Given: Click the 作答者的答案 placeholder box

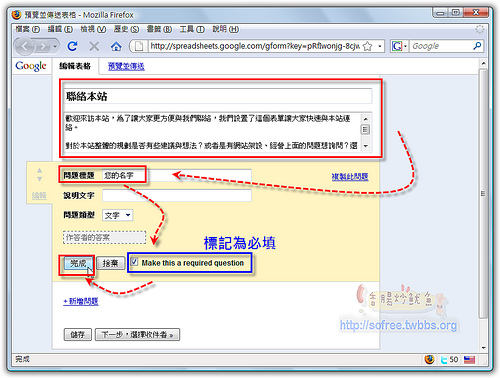Looking at the screenshot, I should point(104,237).
